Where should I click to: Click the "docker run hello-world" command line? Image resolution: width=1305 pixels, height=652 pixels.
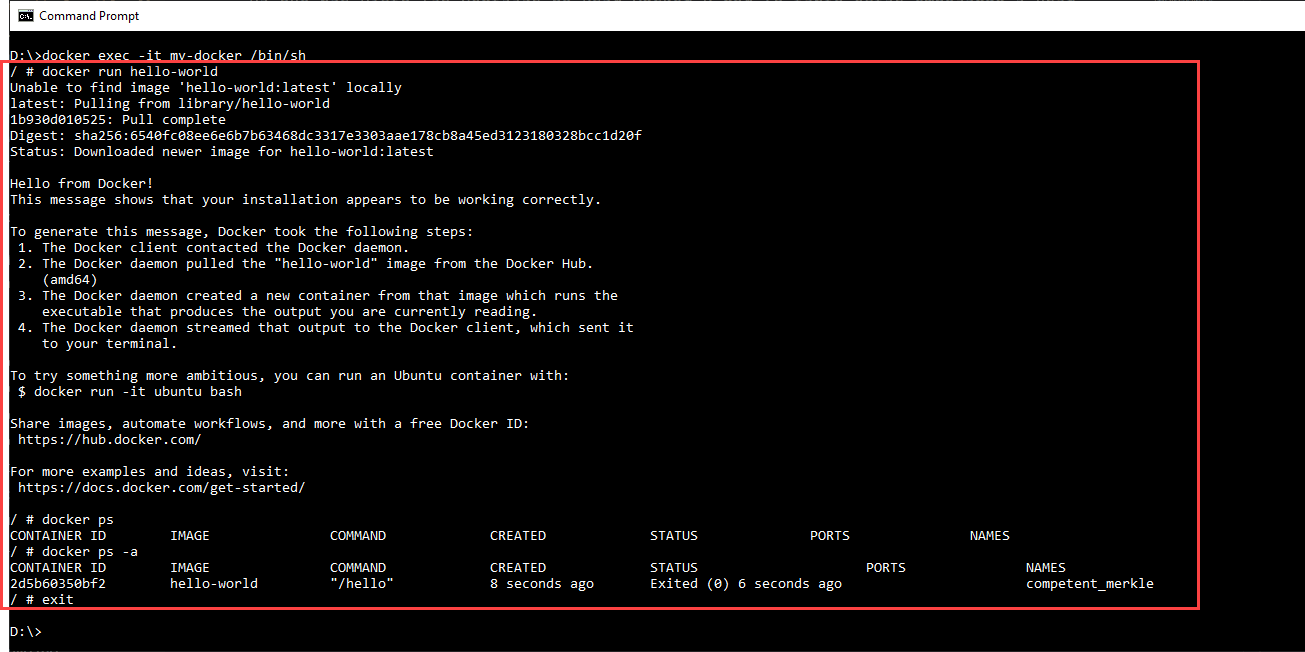(114, 71)
